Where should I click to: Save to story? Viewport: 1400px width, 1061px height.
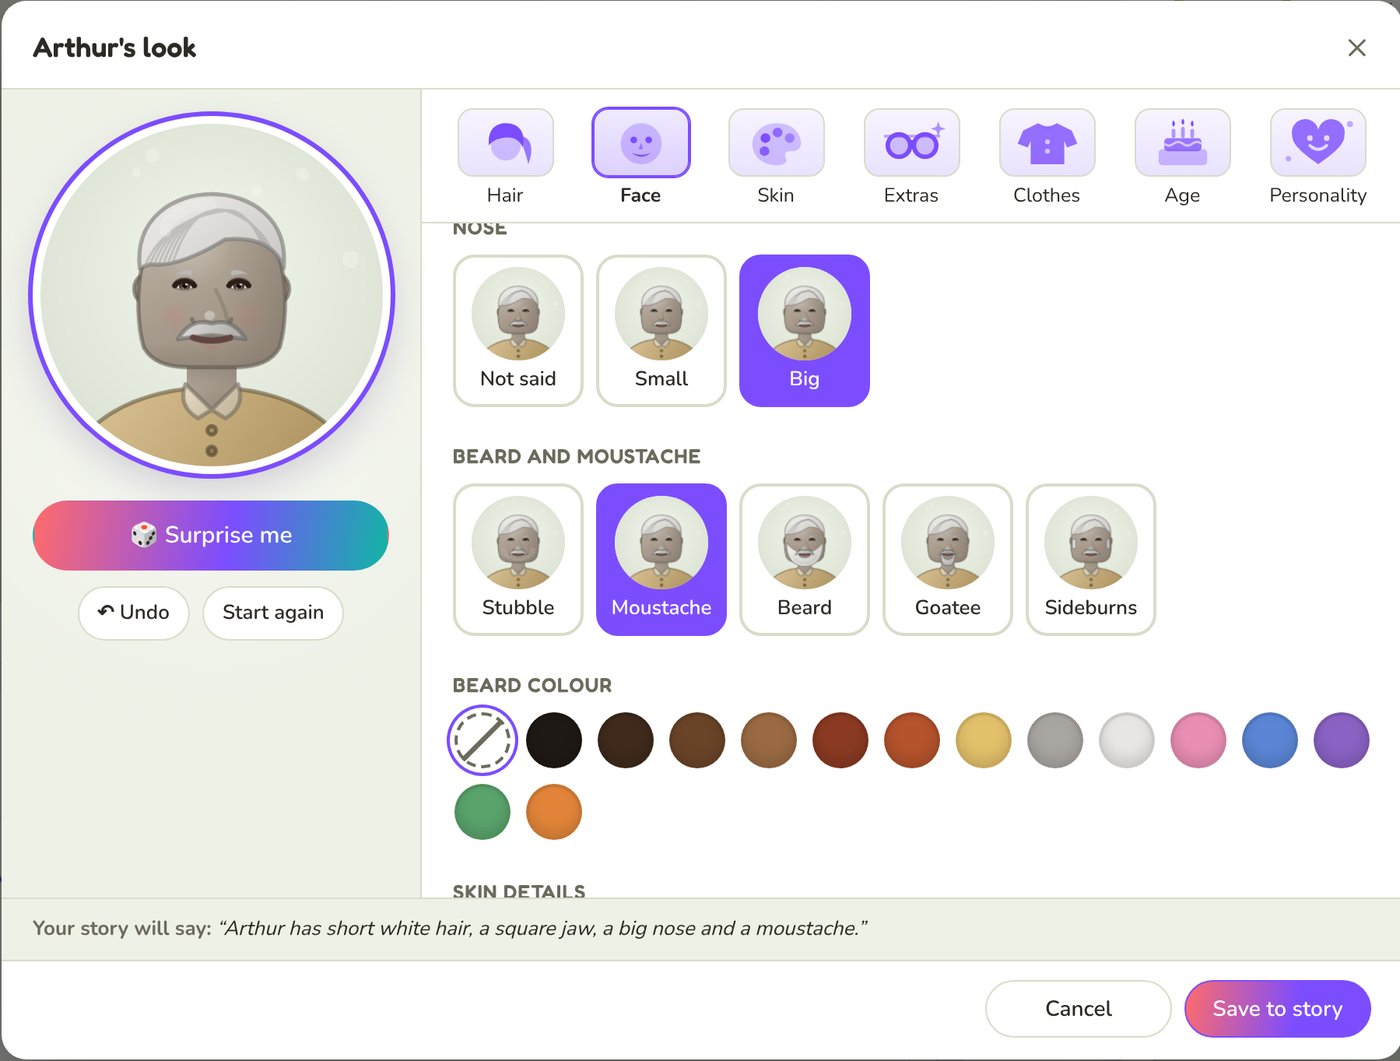1277,1008
